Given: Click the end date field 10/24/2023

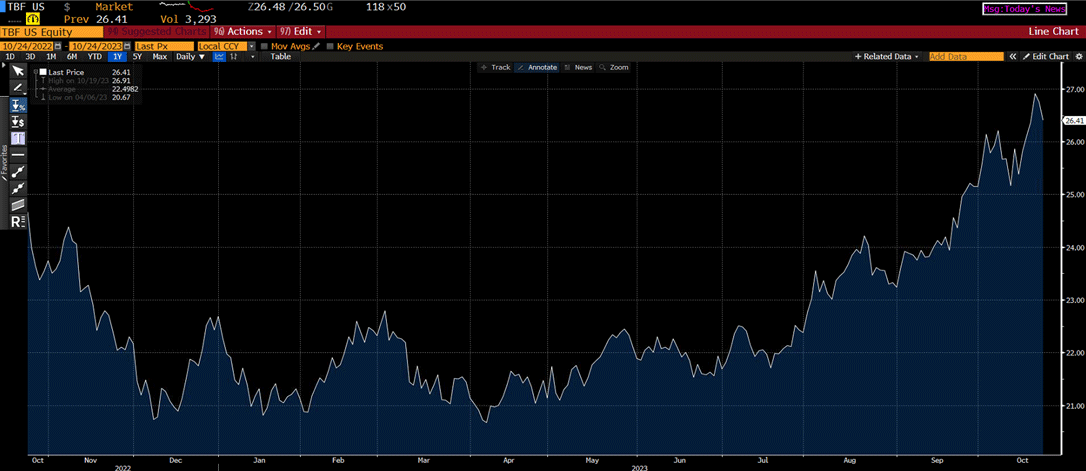Looking at the screenshot, I should click(96, 46).
